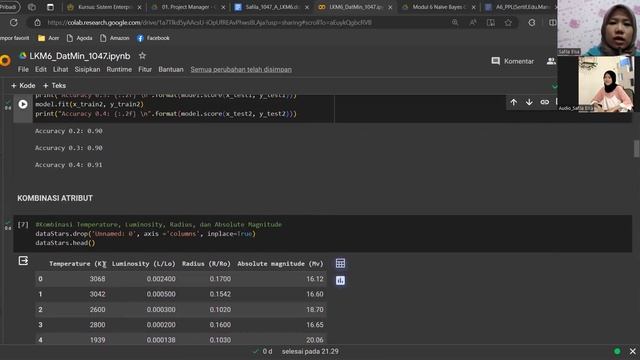Switch to A6_PPLGenitEdu tab
The width and height of the screenshot is (640, 360).
tap(522, 7)
